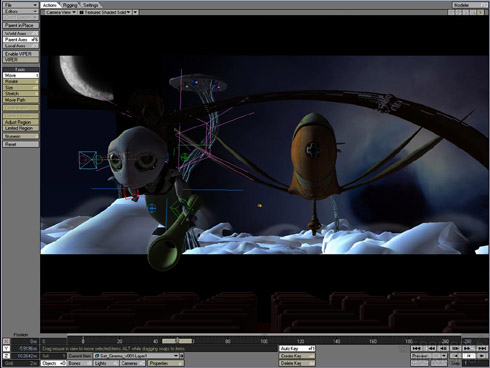Open the Current Item dropdown list

tap(138, 356)
